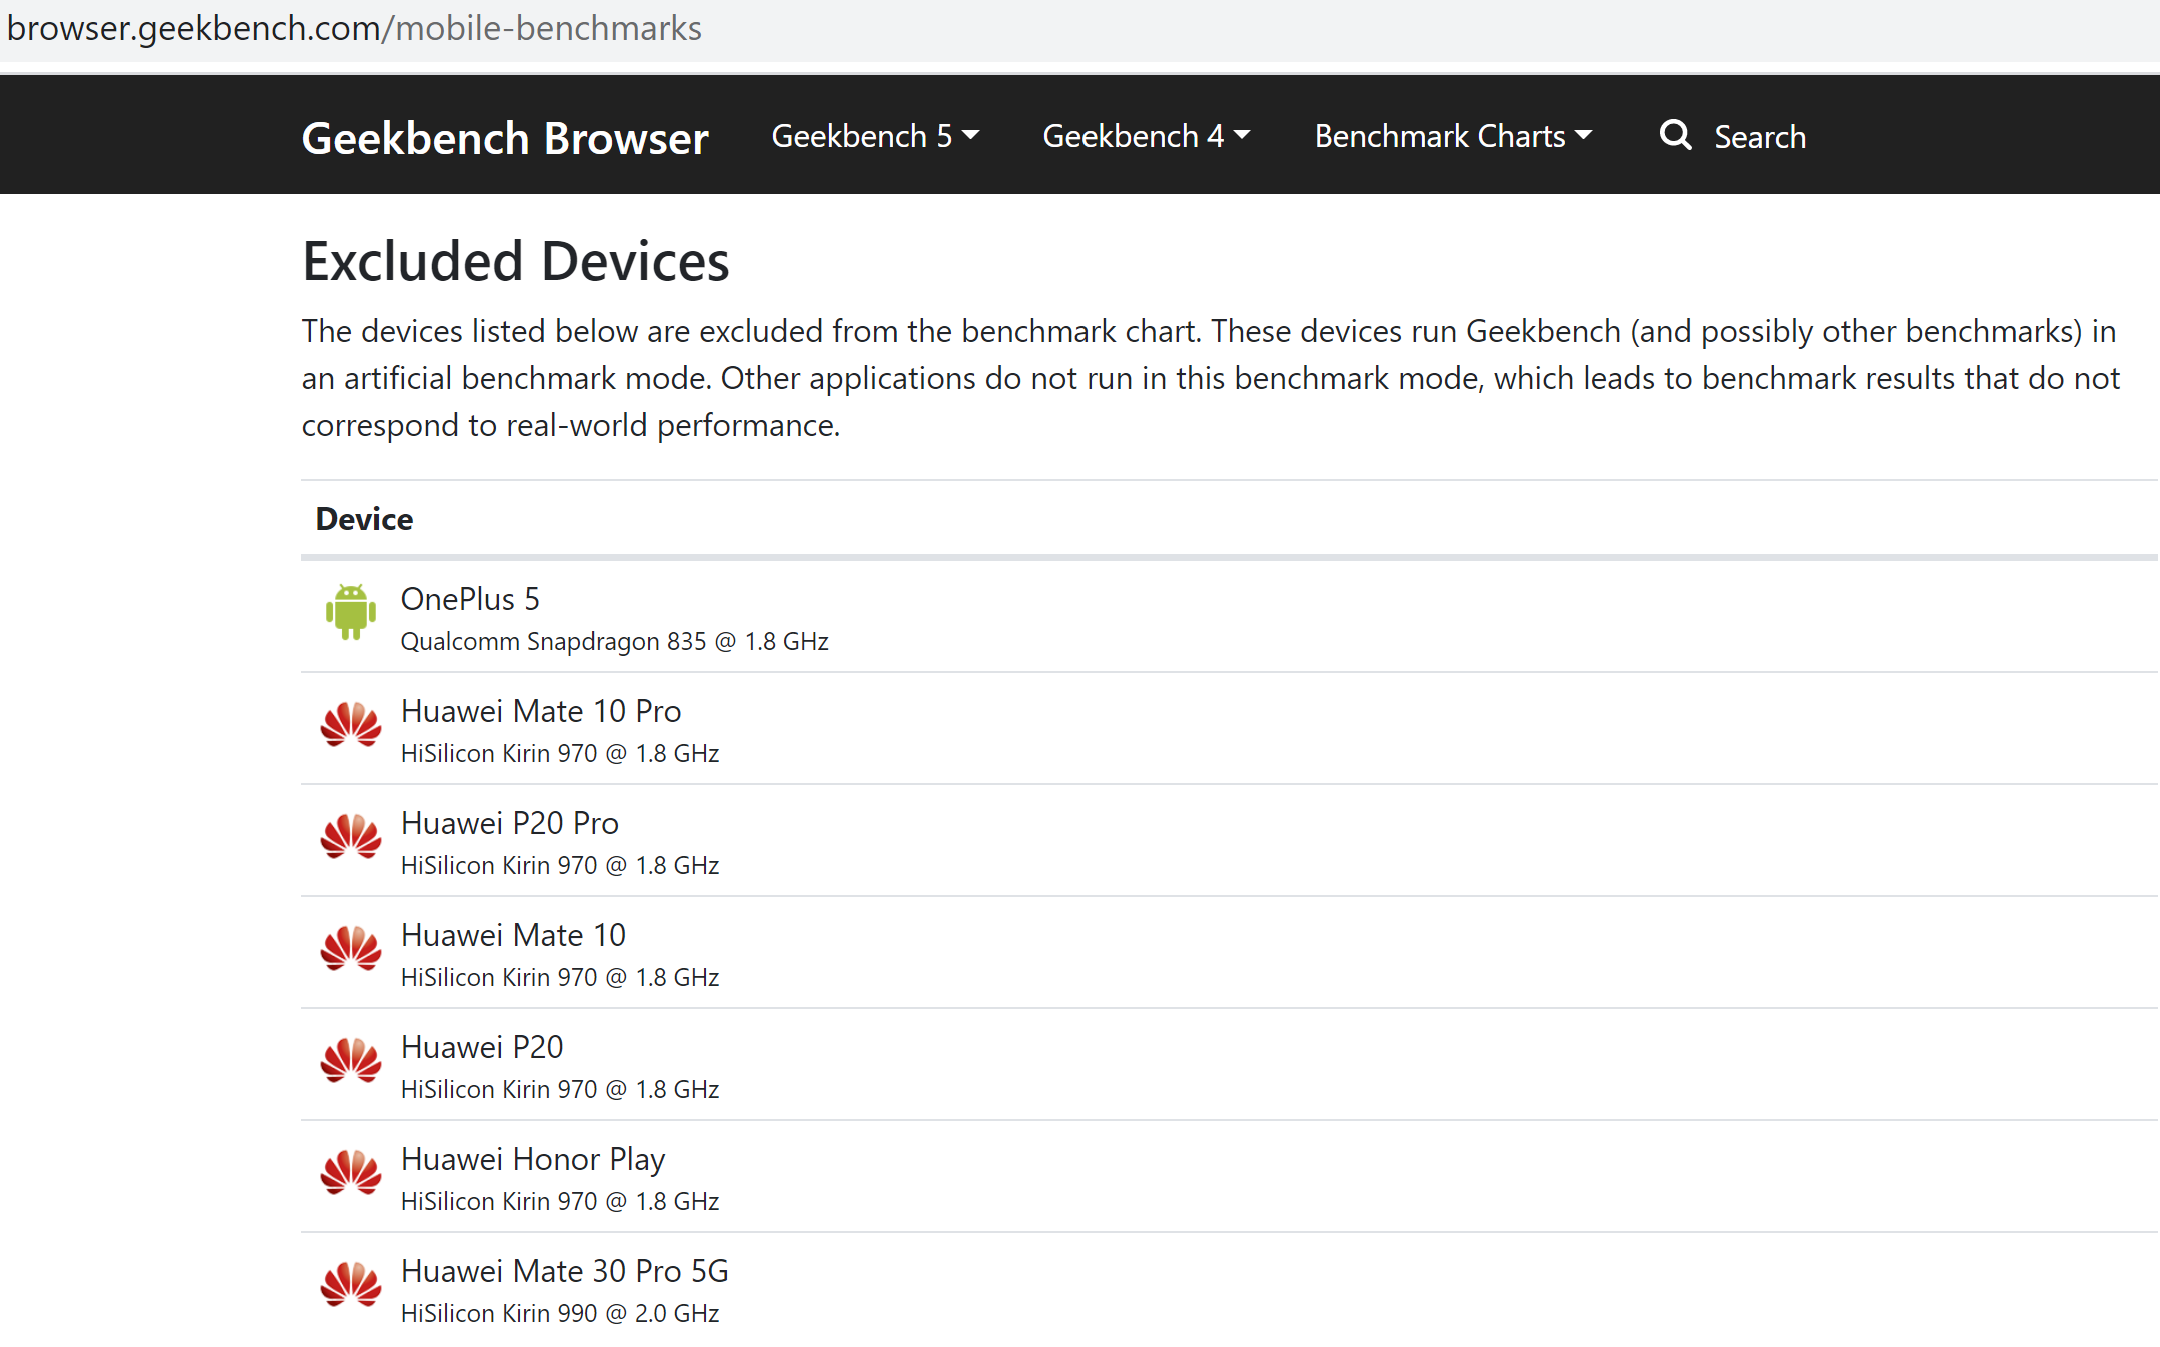2160x1347 pixels.
Task: Click Kirin 970 text under Huawei P20
Action: pos(560,1089)
